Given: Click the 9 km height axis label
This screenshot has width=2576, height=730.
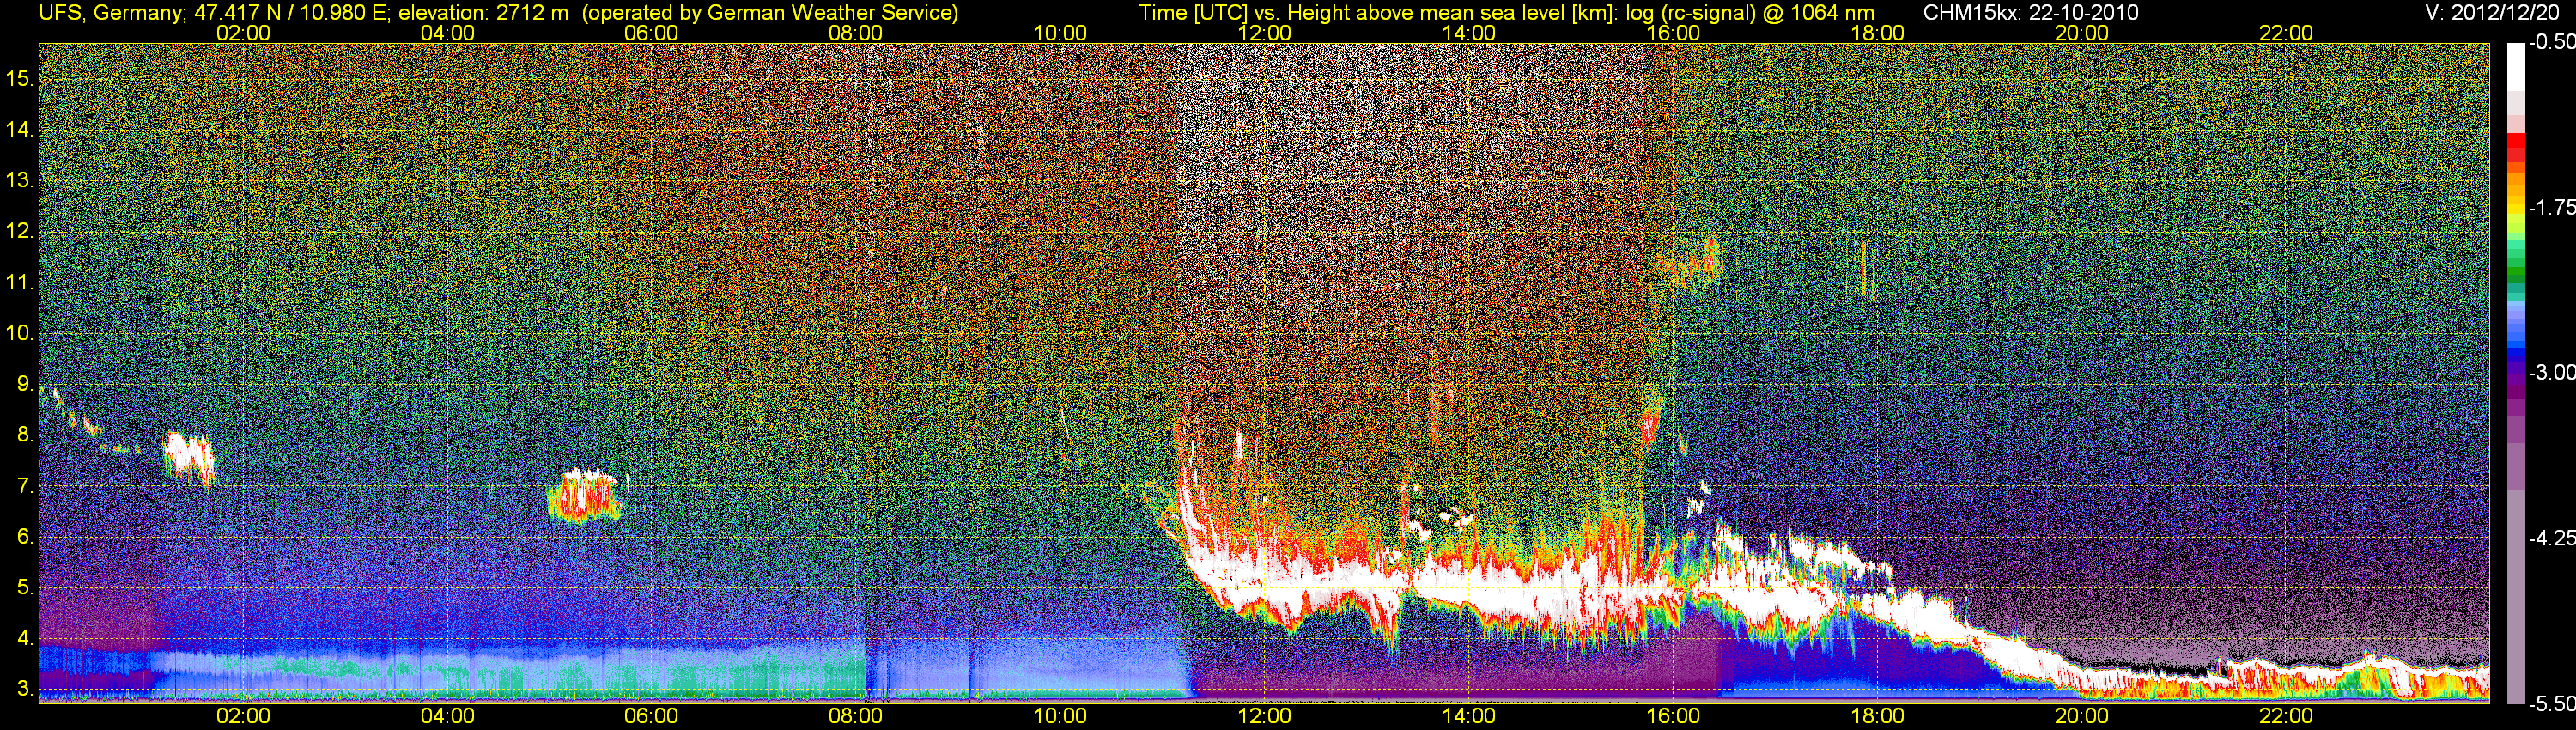Looking at the screenshot, I should click(x=25, y=384).
